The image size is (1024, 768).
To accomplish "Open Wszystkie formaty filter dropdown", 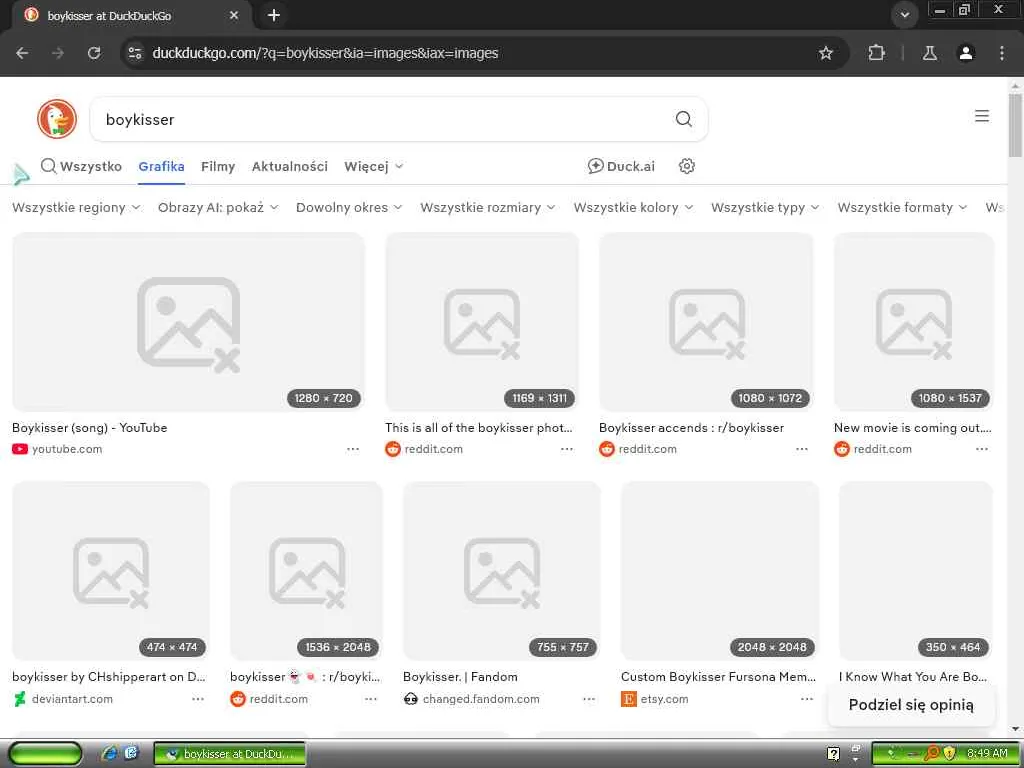I will point(903,207).
